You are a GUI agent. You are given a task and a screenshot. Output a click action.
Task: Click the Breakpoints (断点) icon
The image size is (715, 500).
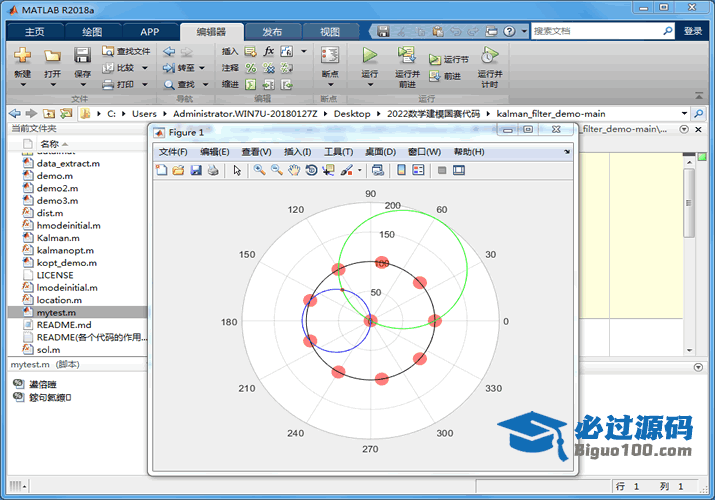(x=330, y=56)
